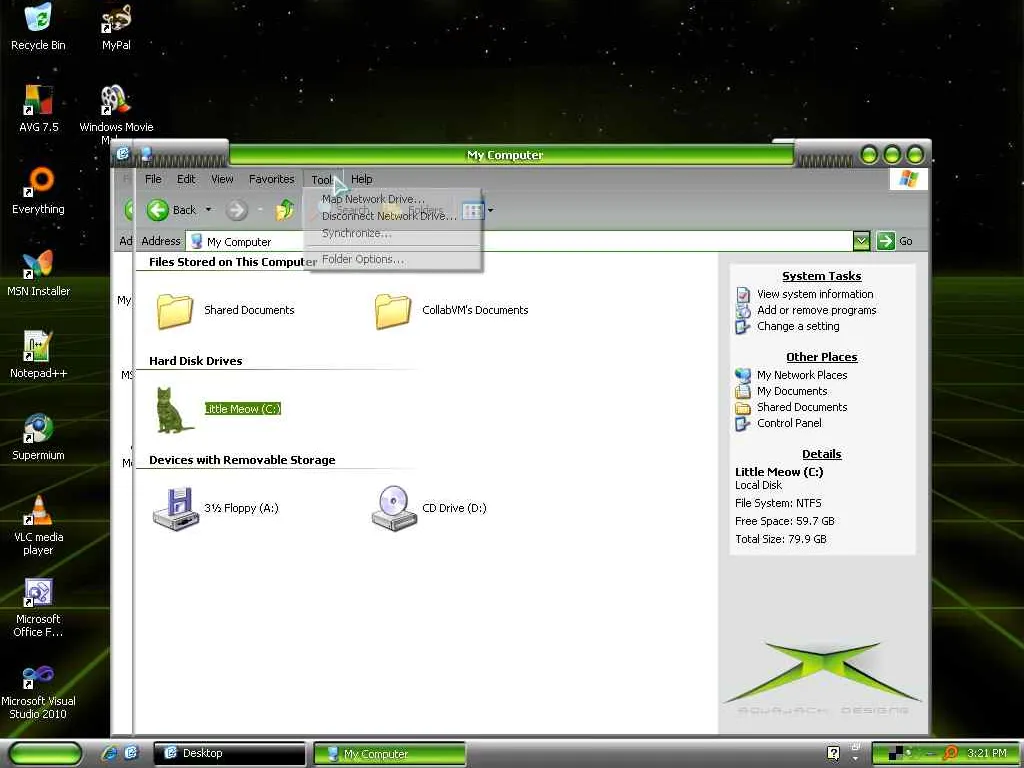Go up one folder level
Viewport: 1024px width, 768px height.
[x=285, y=210]
